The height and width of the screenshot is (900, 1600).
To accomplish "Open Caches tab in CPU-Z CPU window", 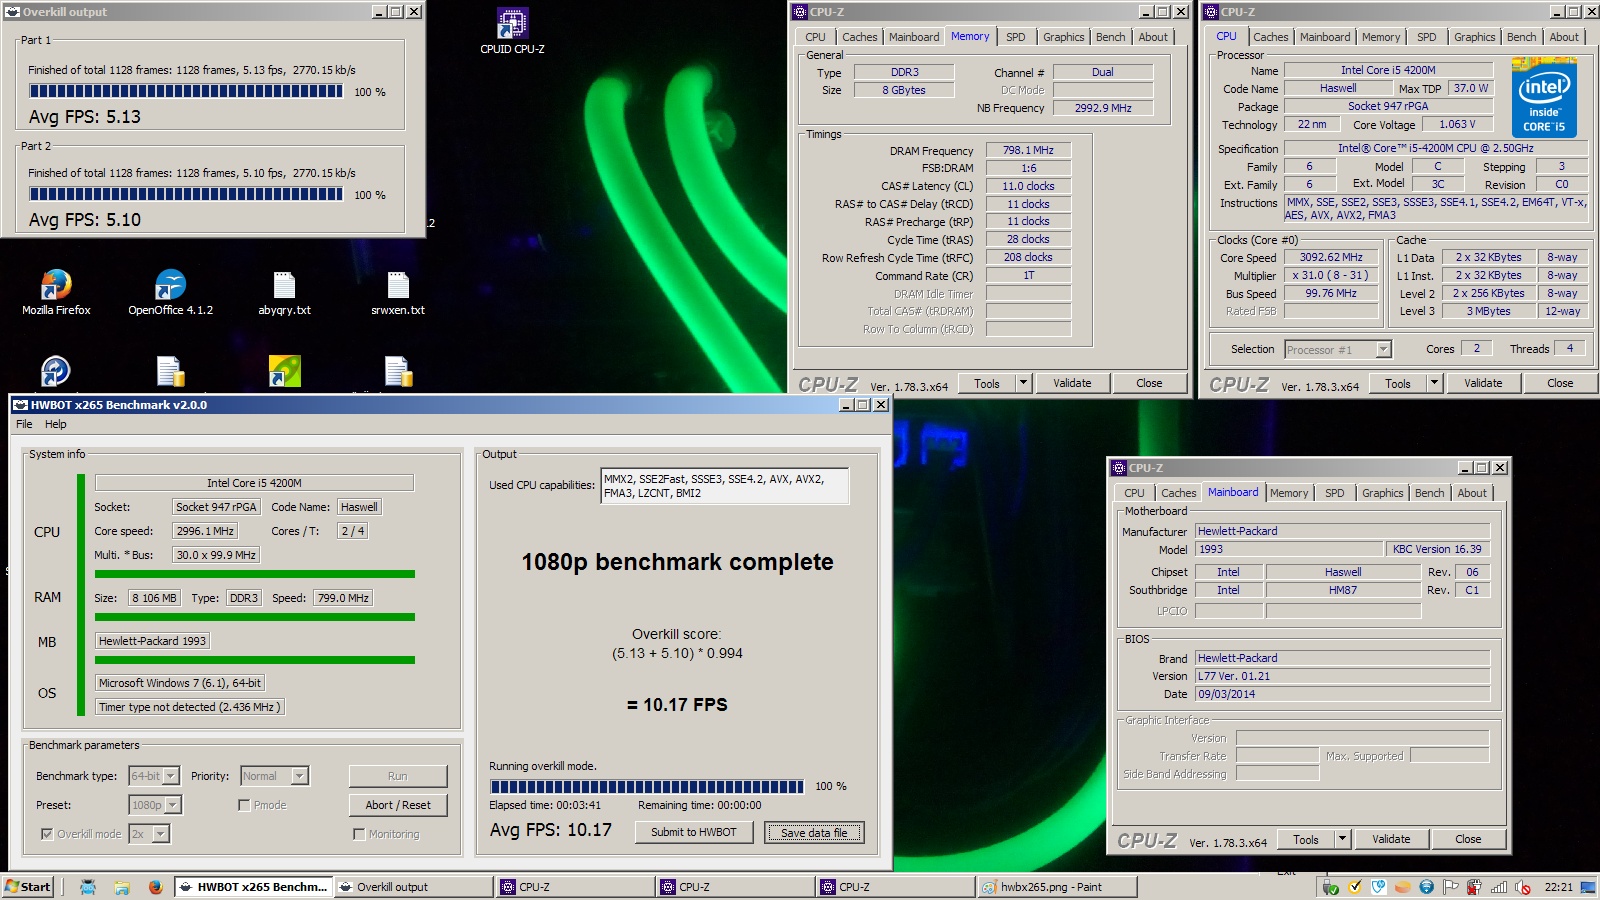I will click(1271, 37).
